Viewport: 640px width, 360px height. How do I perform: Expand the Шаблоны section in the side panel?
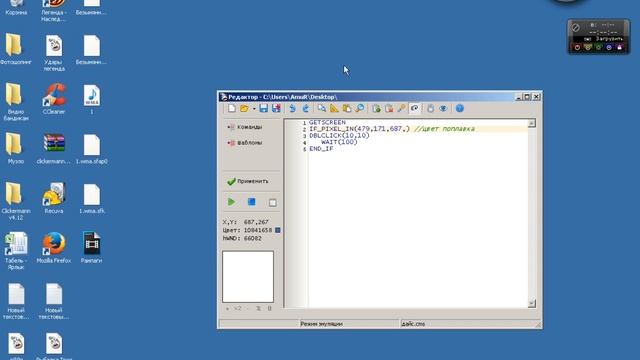[245, 143]
